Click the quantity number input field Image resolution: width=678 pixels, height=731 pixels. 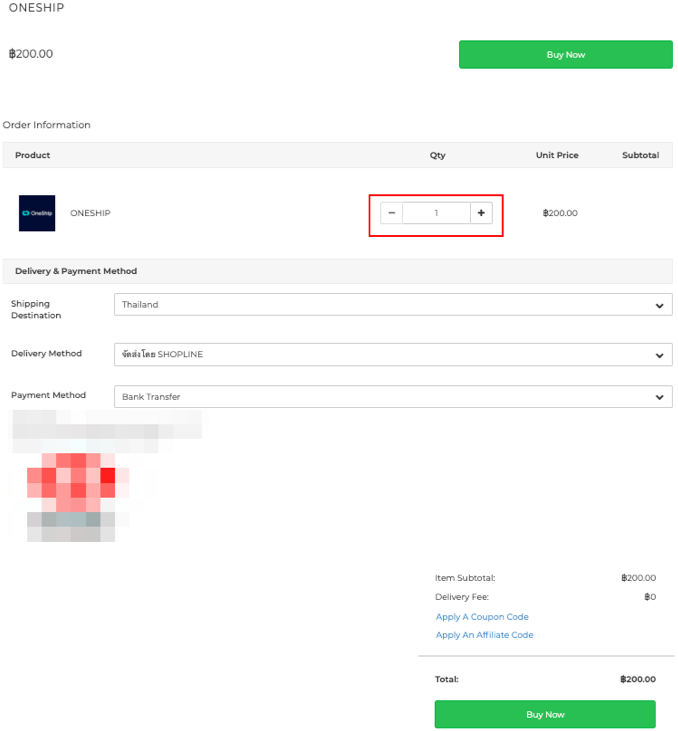click(436, 213)
